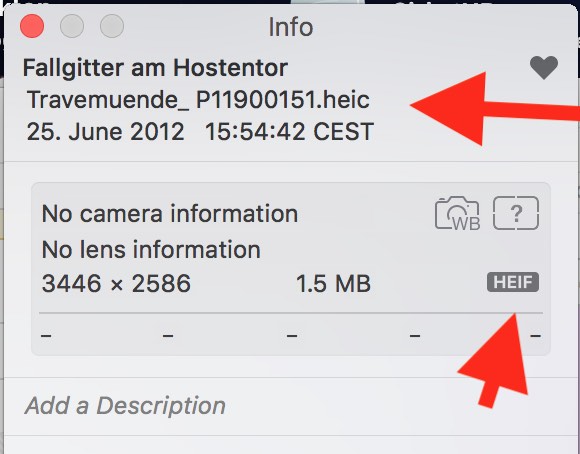Edit the title Fallgitter am Hostentor

pyautogui.click(x=155, y=68)
